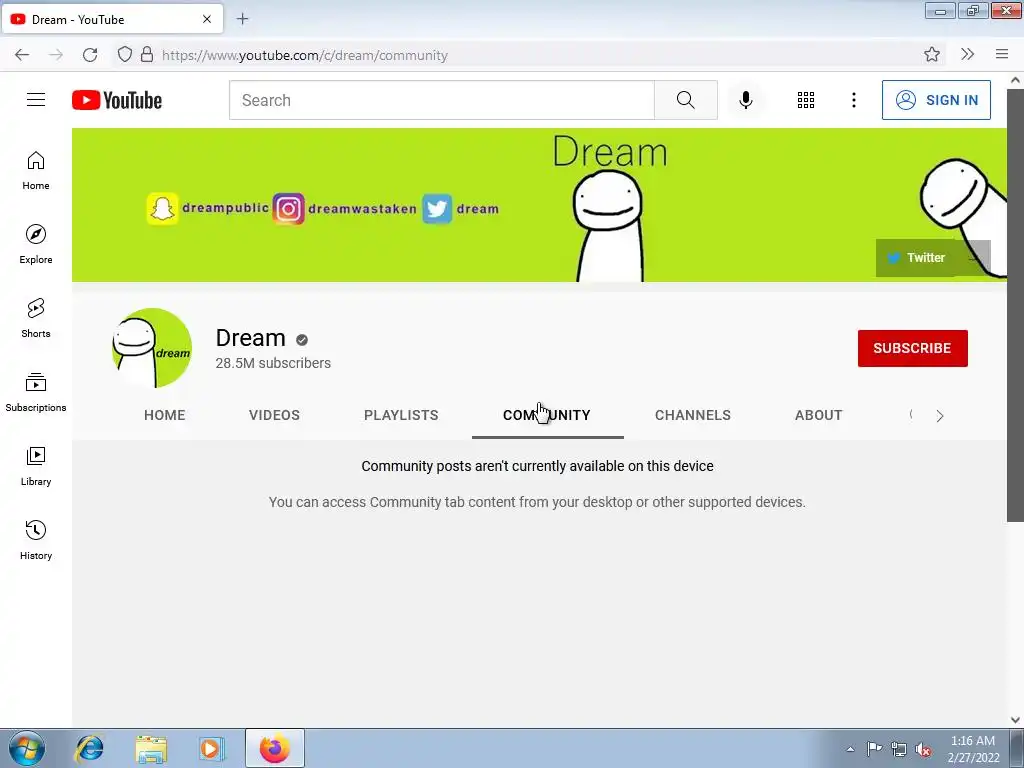Screen dimensions: 1024x768
Task: Switch to the CHANNELS tab
Action: 693,415
